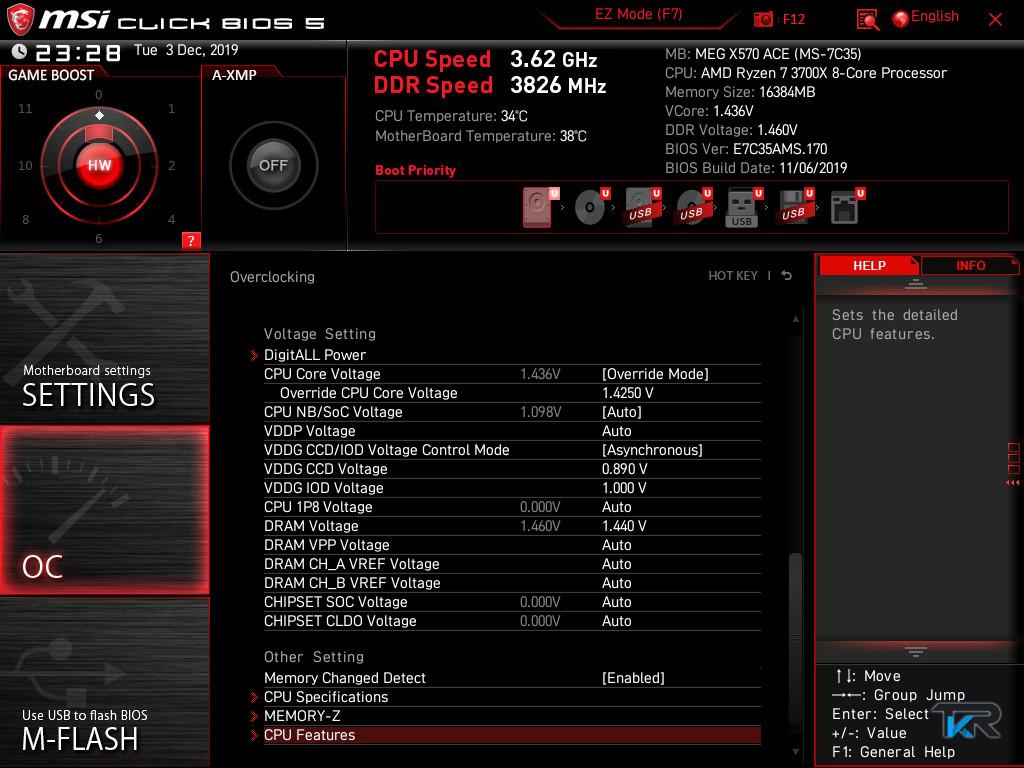Edit DRAM Voltage 1.440 V field

click(624, 526)
